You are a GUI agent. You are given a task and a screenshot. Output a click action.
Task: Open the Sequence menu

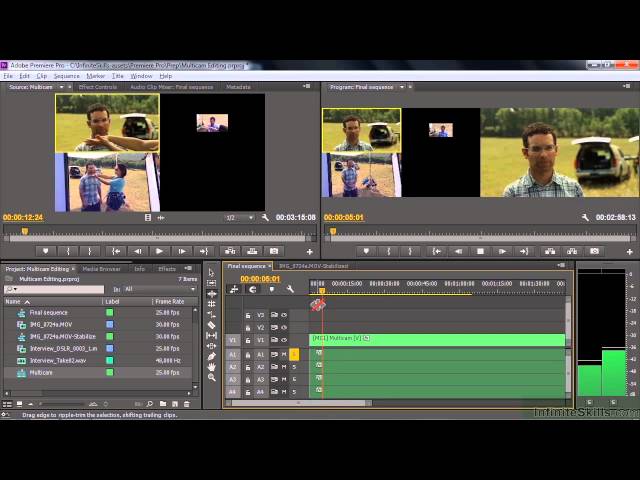click(67, 76)
